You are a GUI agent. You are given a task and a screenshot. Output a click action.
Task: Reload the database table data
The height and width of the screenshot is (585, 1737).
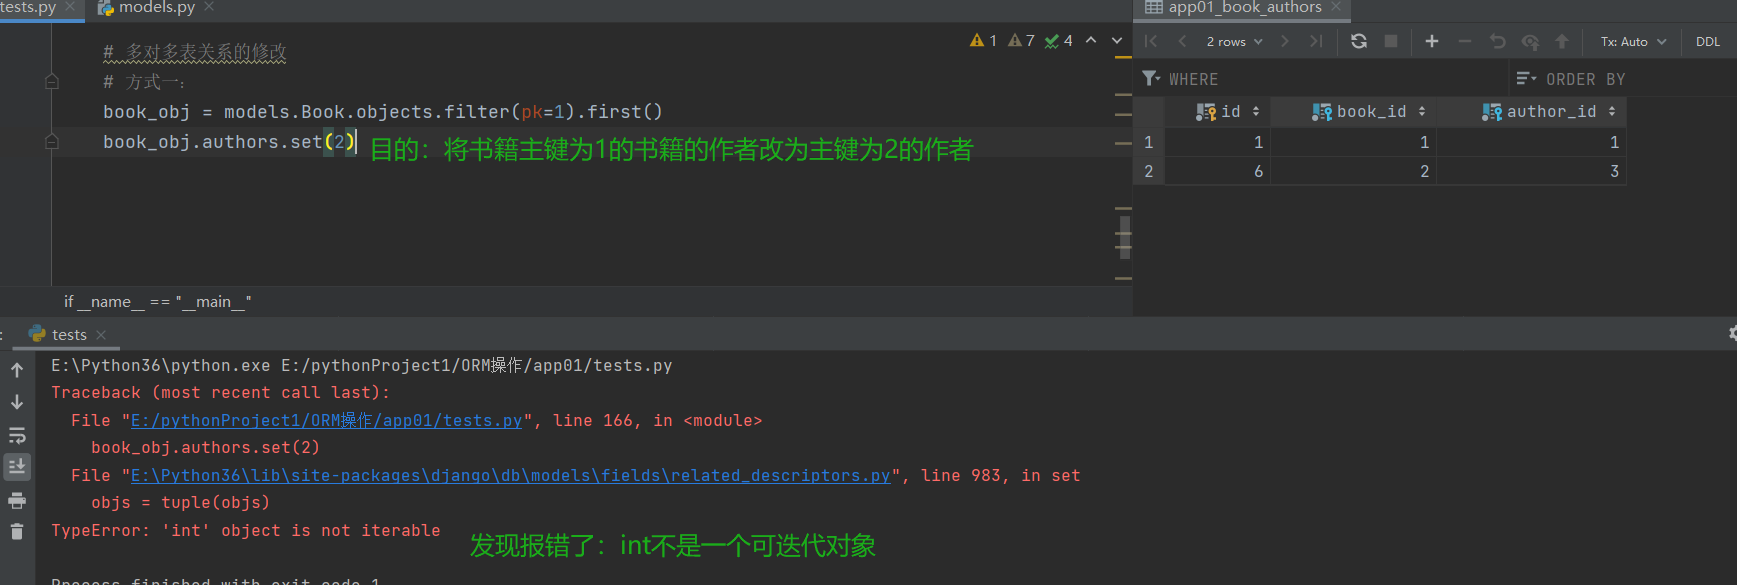point(1358,41)
